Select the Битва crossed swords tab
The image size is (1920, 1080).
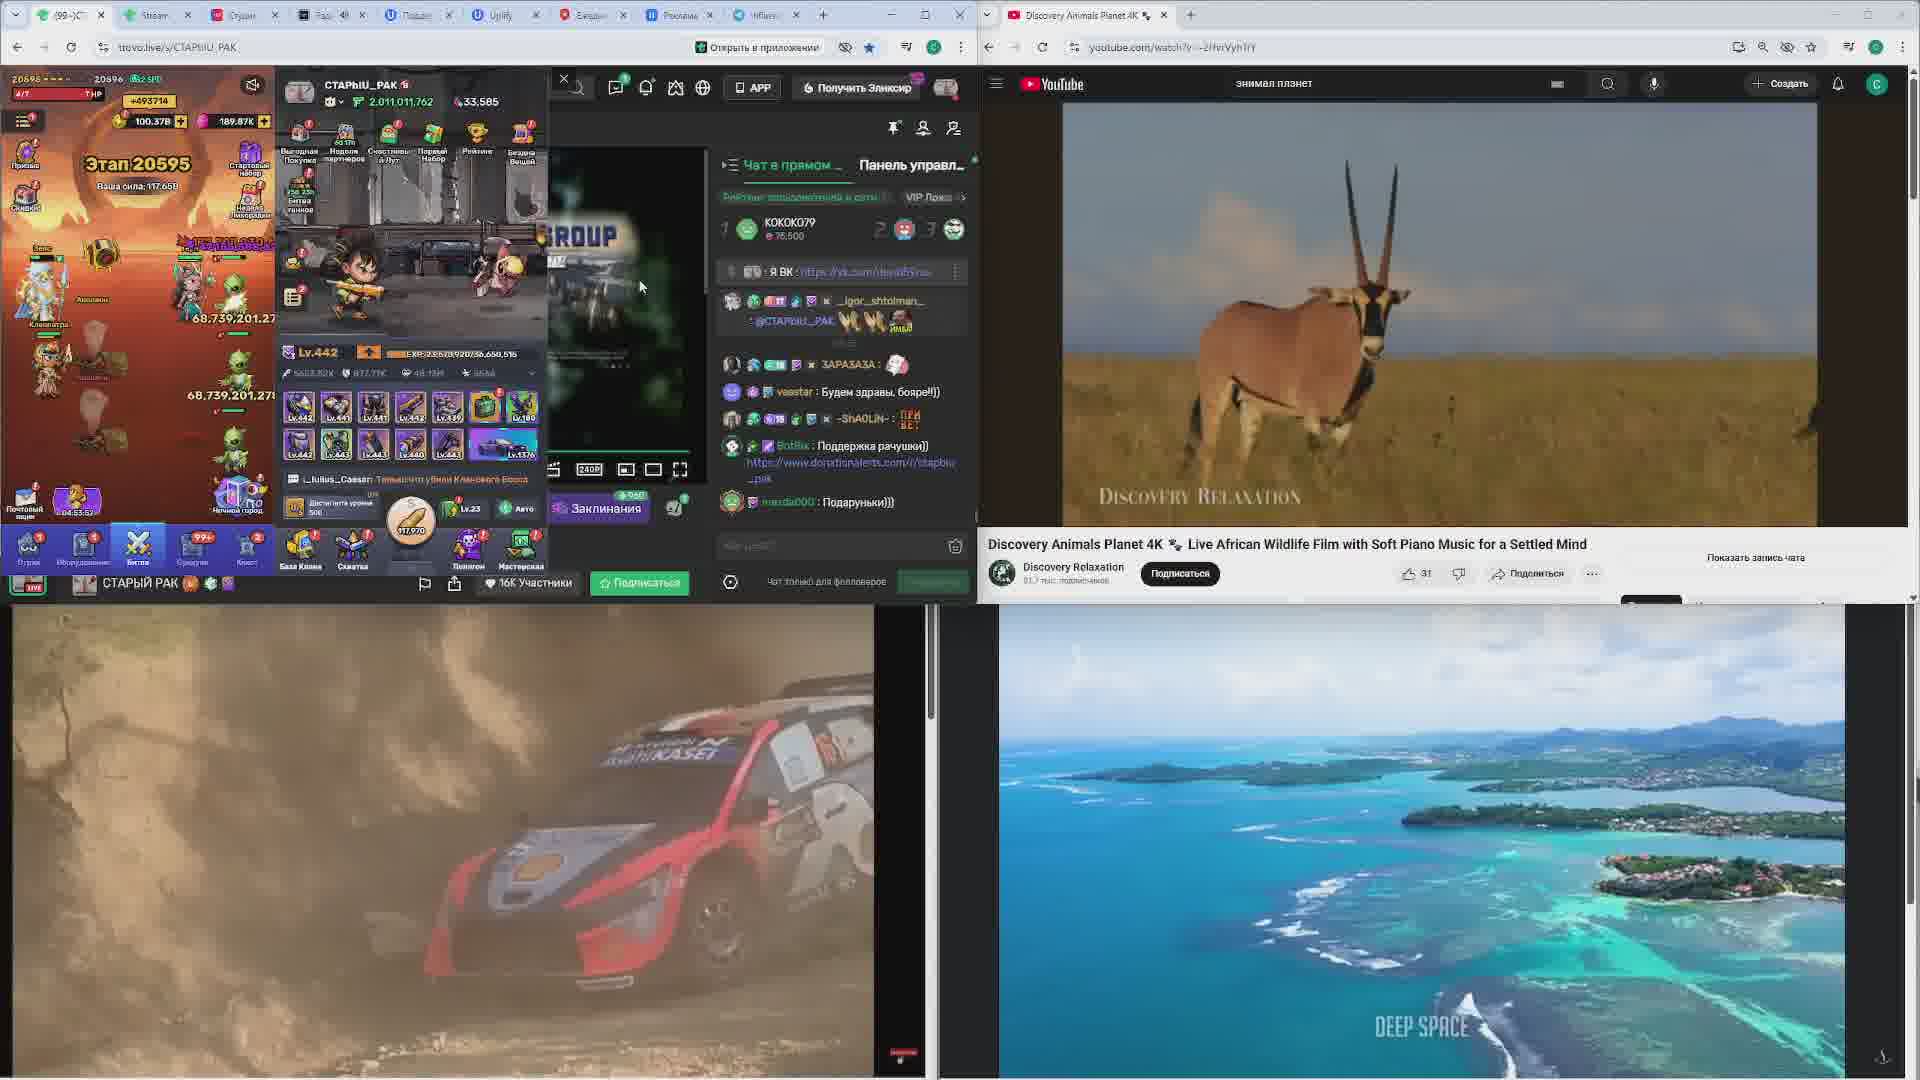coord(138,548)
